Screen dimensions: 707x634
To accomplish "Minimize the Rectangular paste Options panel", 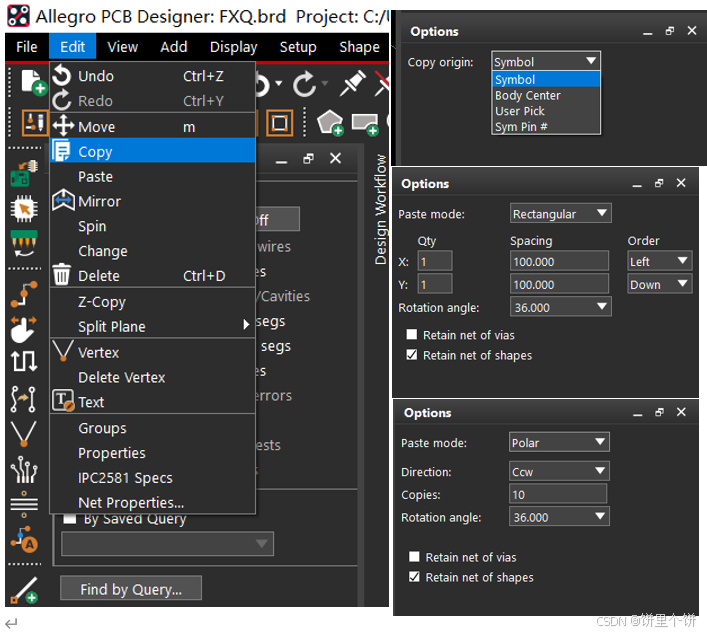I will (x=637, y=184).
